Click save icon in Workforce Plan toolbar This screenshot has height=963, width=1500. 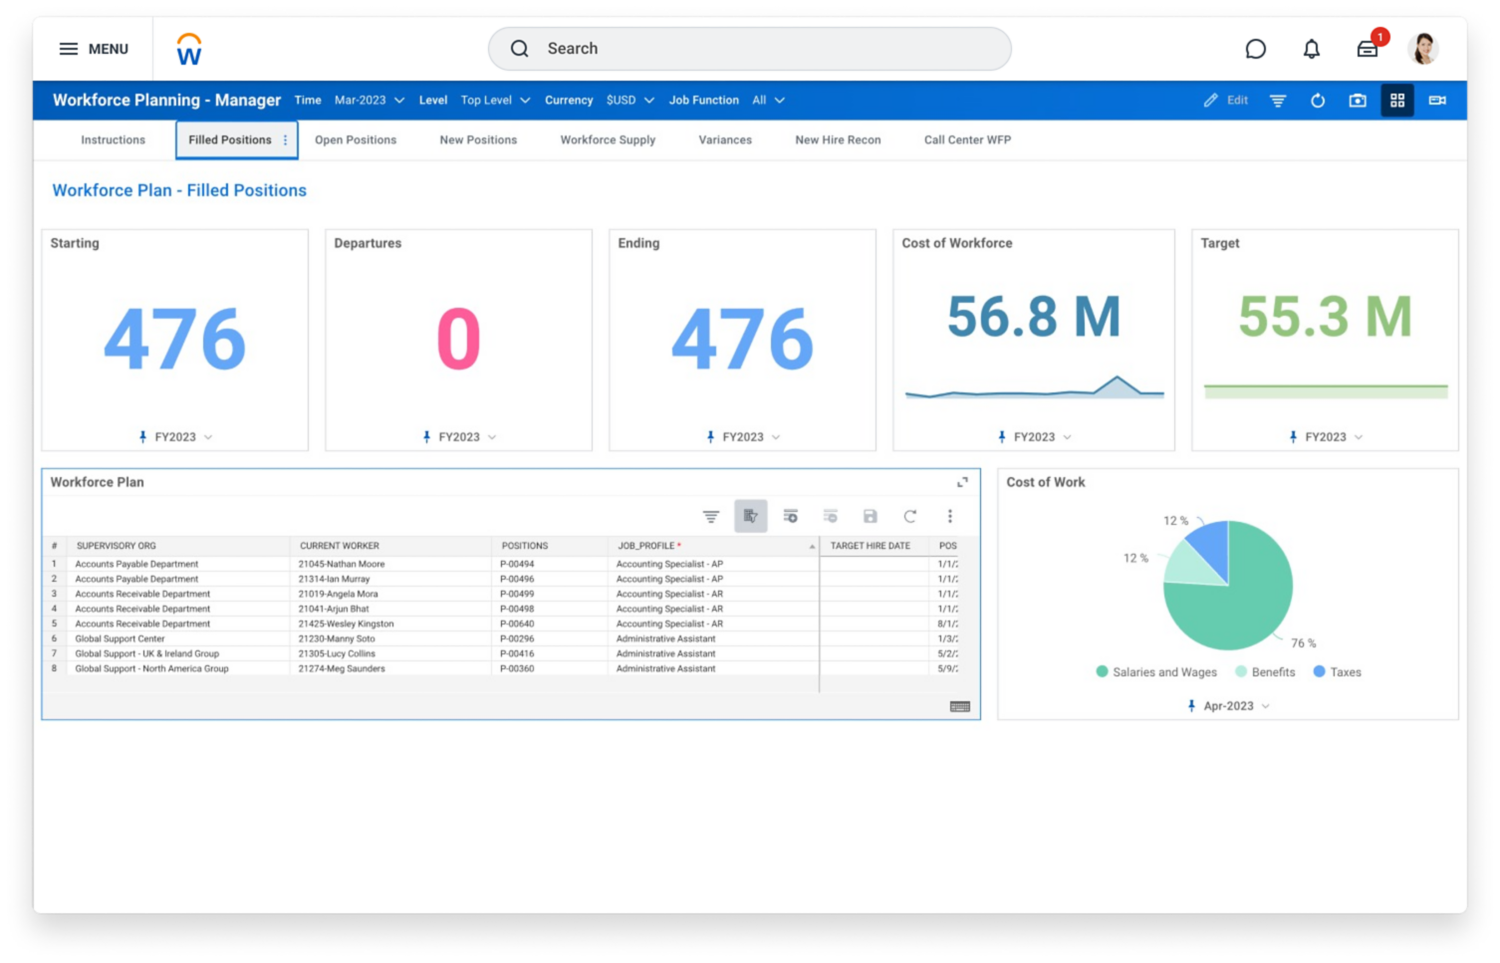(870, 516)
